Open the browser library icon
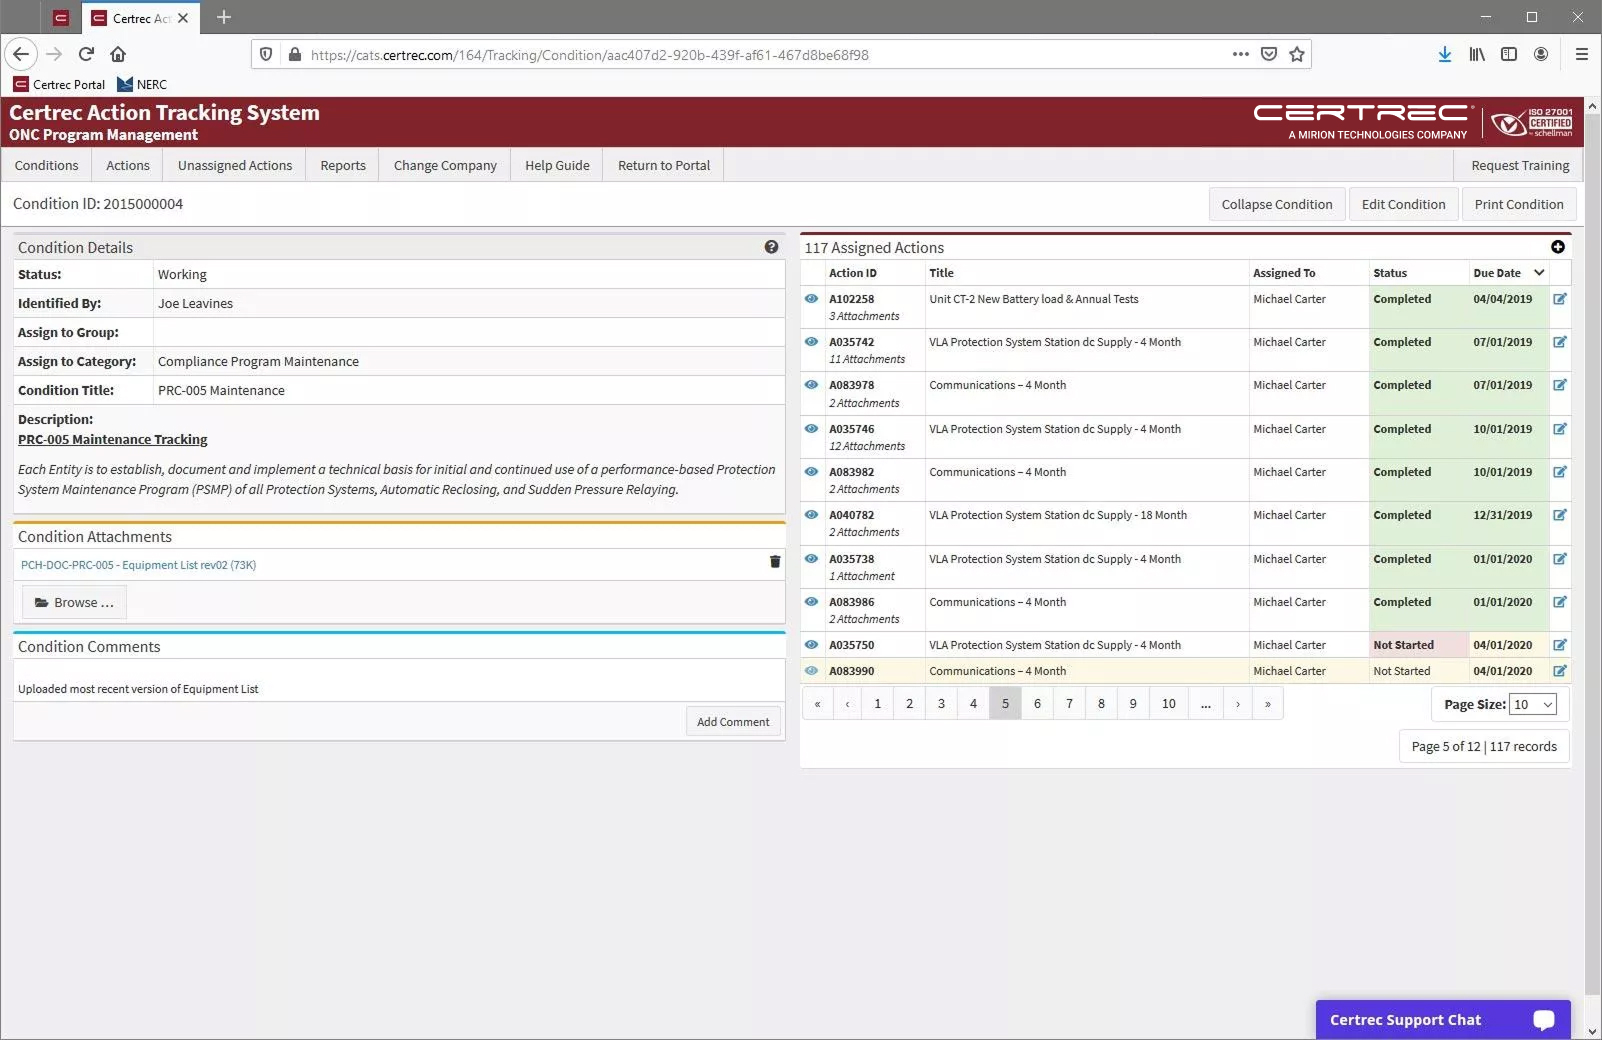Viewport: 1602px width, 1040px height. pyautogui.click(x=1477, y=54)
